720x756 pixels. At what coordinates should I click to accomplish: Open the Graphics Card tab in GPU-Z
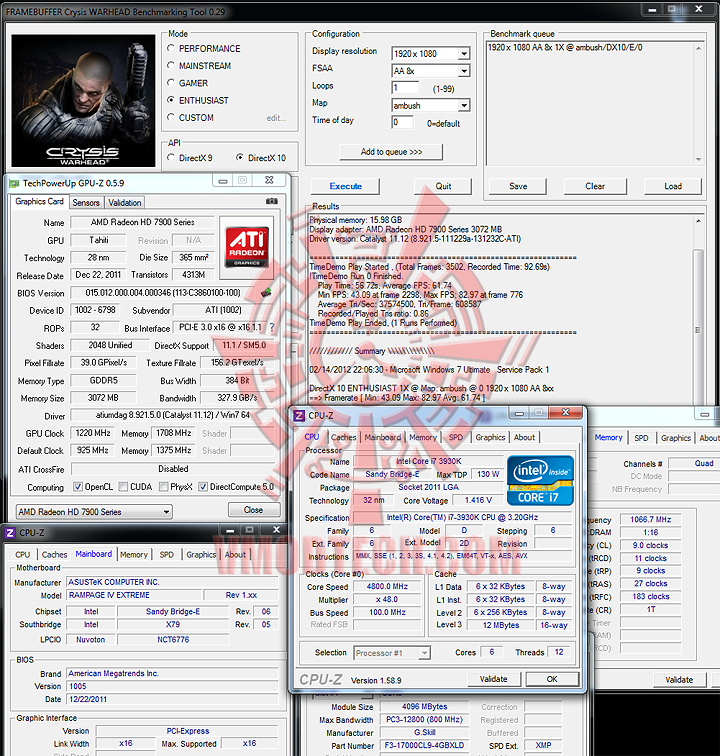pos(40,202)
